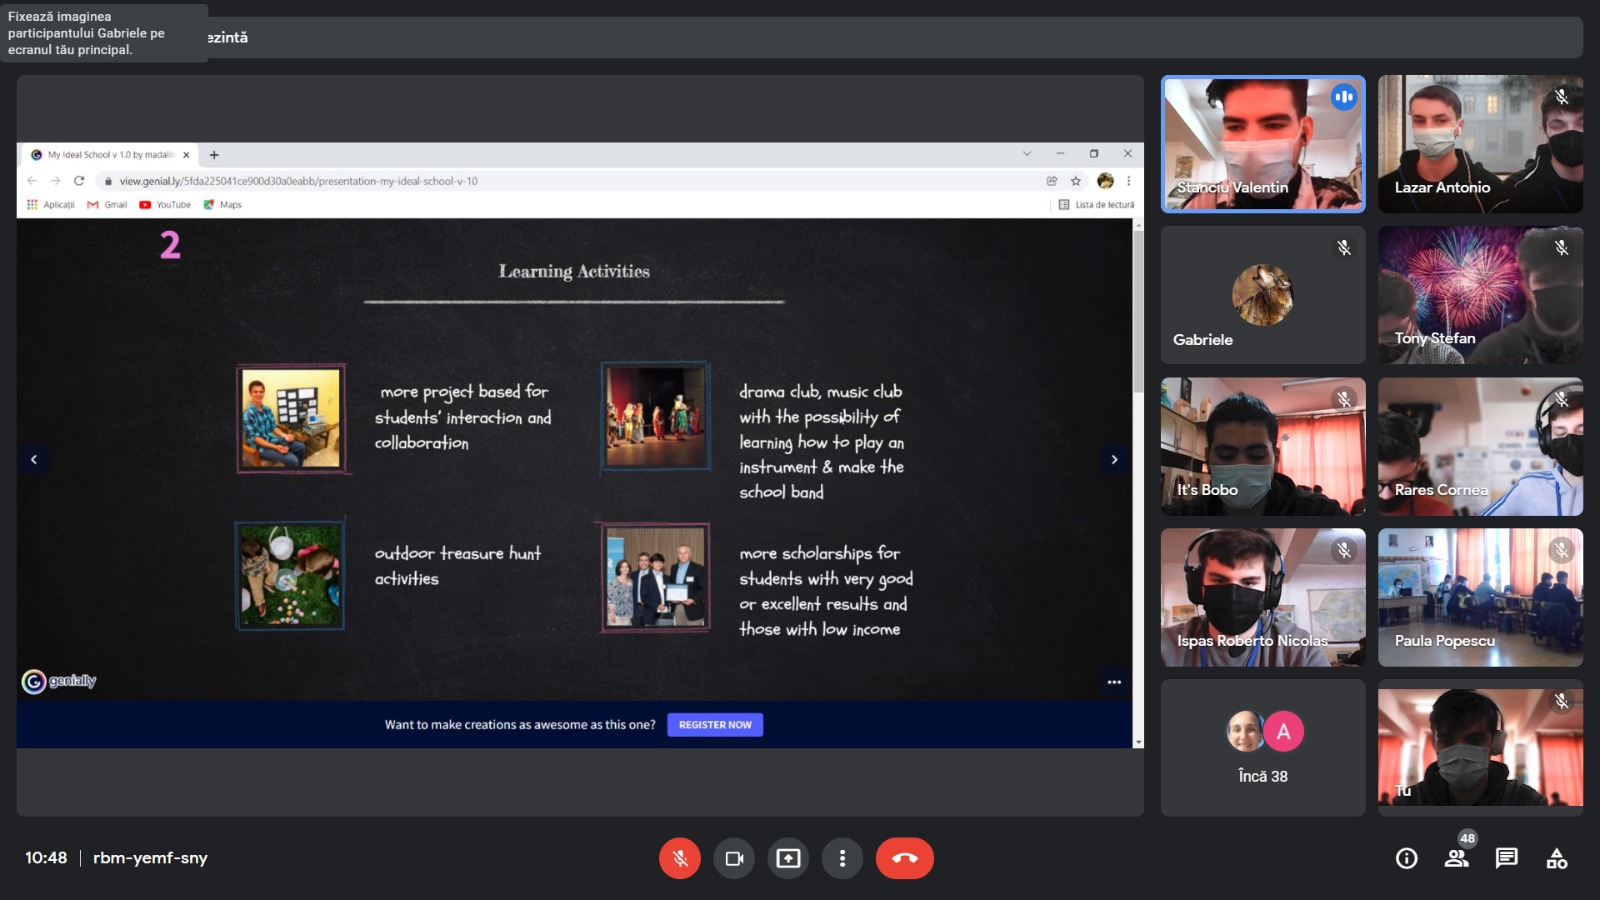Go to next slide arrow
Image resolution: width=1600 pixels, height=900 pixels.
point(1114,460)
